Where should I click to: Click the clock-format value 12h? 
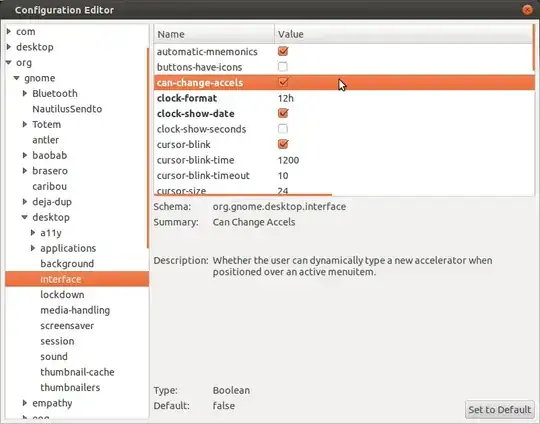pyautogui.click(x=286, y=98)
